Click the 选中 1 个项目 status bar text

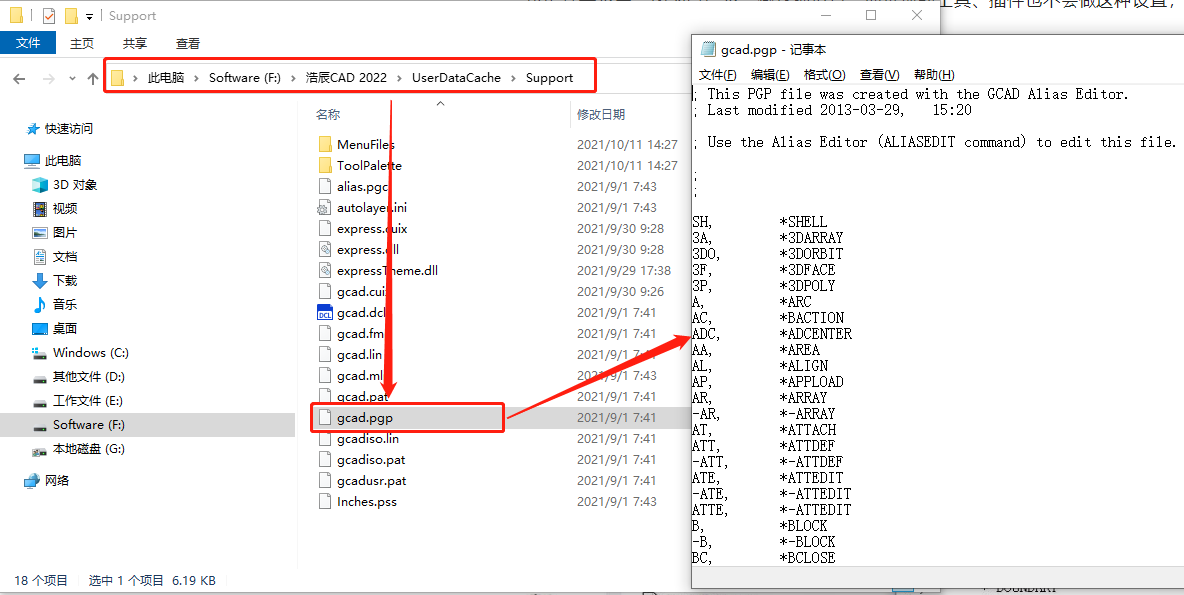click(126, 581)
